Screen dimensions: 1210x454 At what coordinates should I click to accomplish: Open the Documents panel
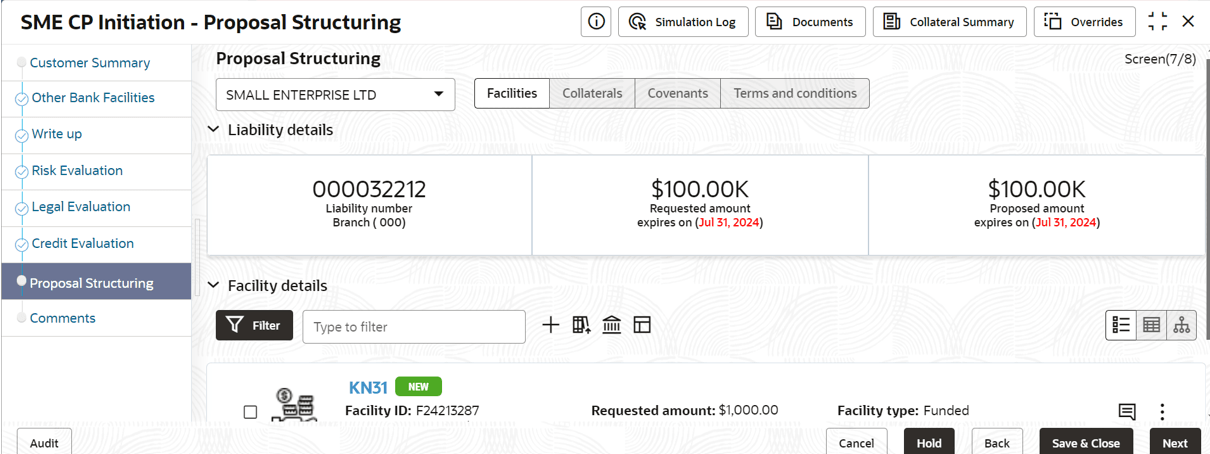coord(810,21)
